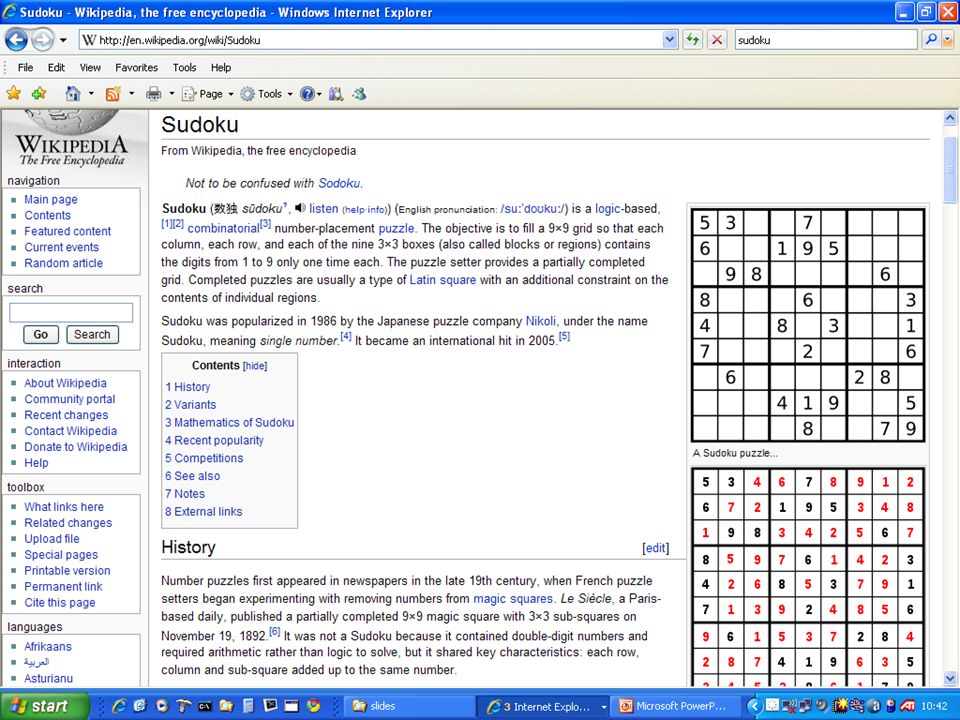Go back with the Back arrow button

17,40
